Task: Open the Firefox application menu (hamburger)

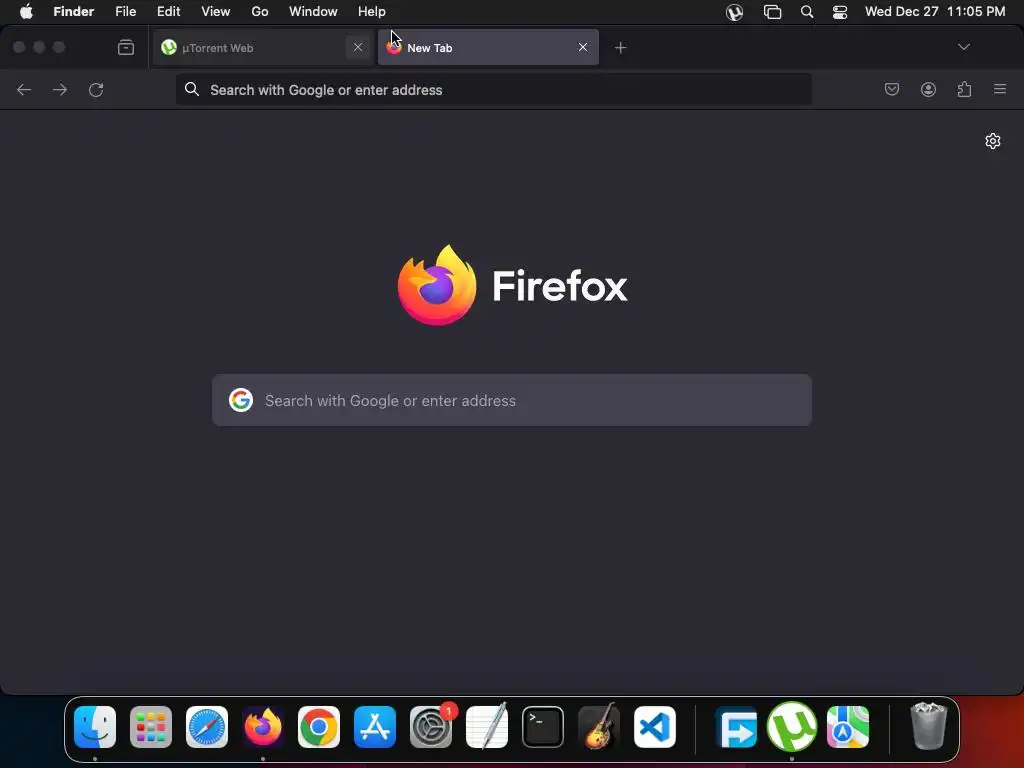Action: 1000,89
